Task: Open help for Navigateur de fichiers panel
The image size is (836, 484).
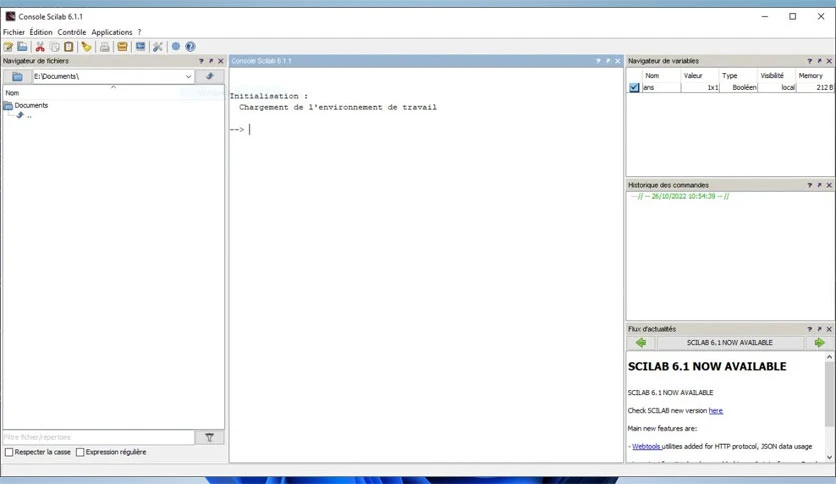Action: (x=201, y=61)
